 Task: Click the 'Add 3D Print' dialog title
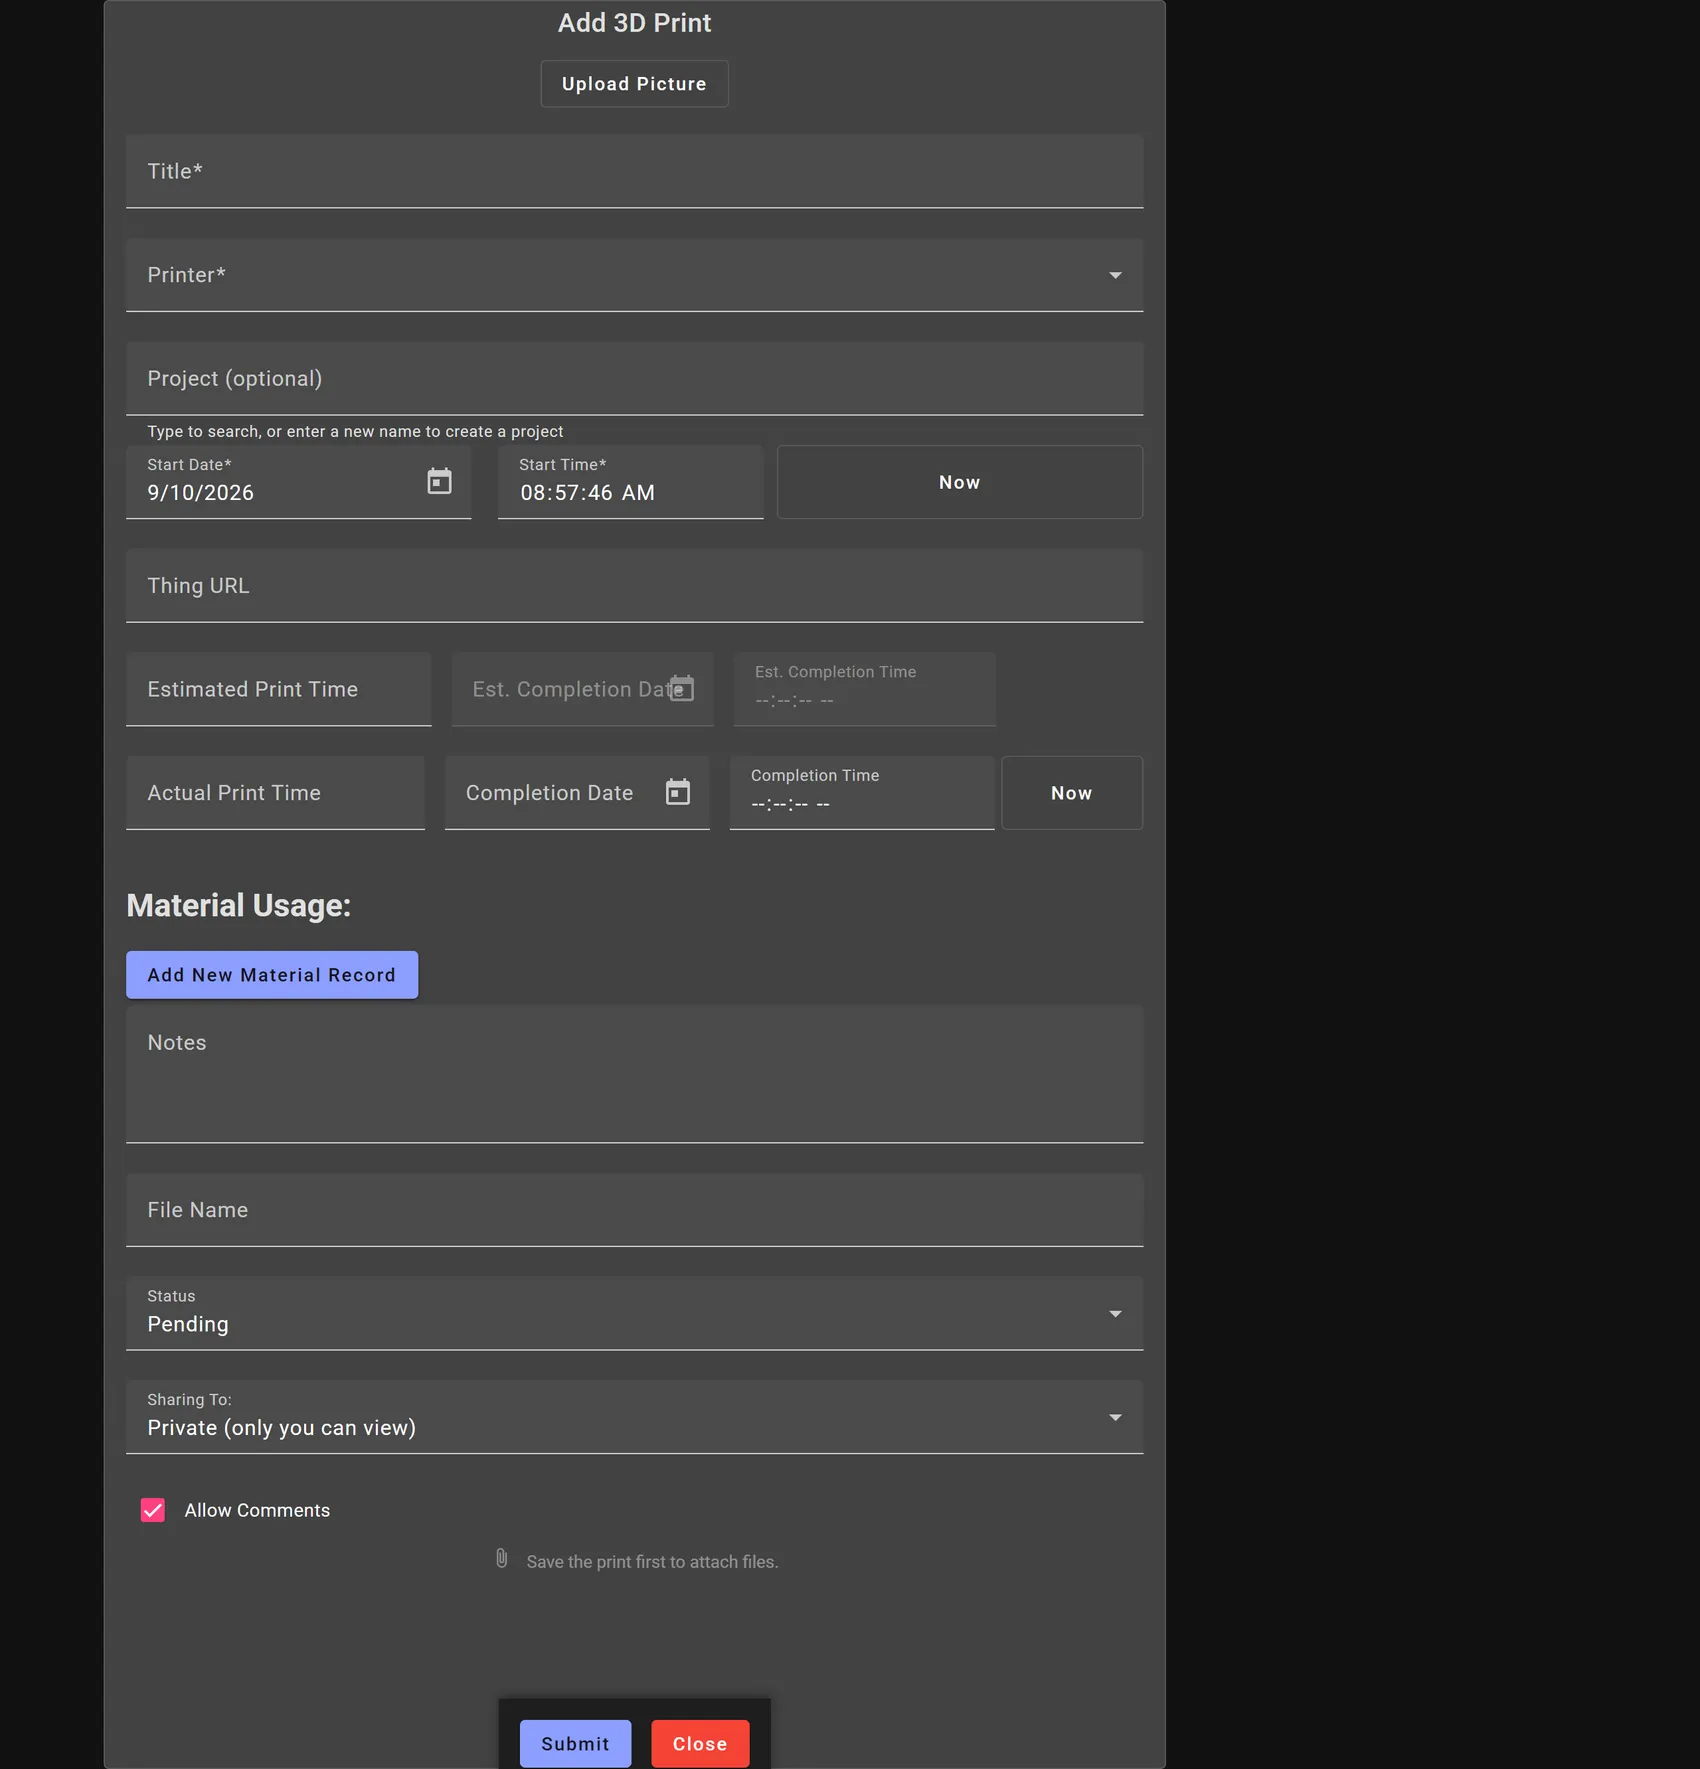tap(634, 23)
